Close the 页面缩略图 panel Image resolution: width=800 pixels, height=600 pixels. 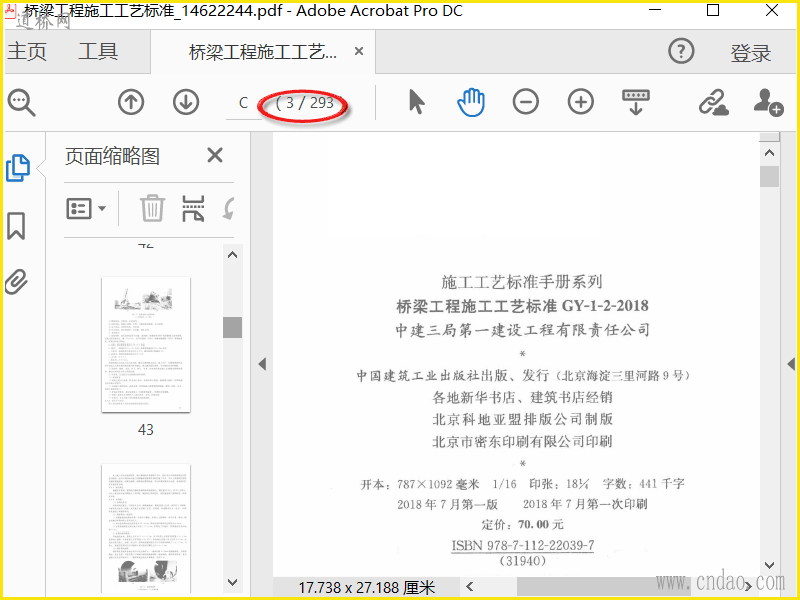pos(215,155)
